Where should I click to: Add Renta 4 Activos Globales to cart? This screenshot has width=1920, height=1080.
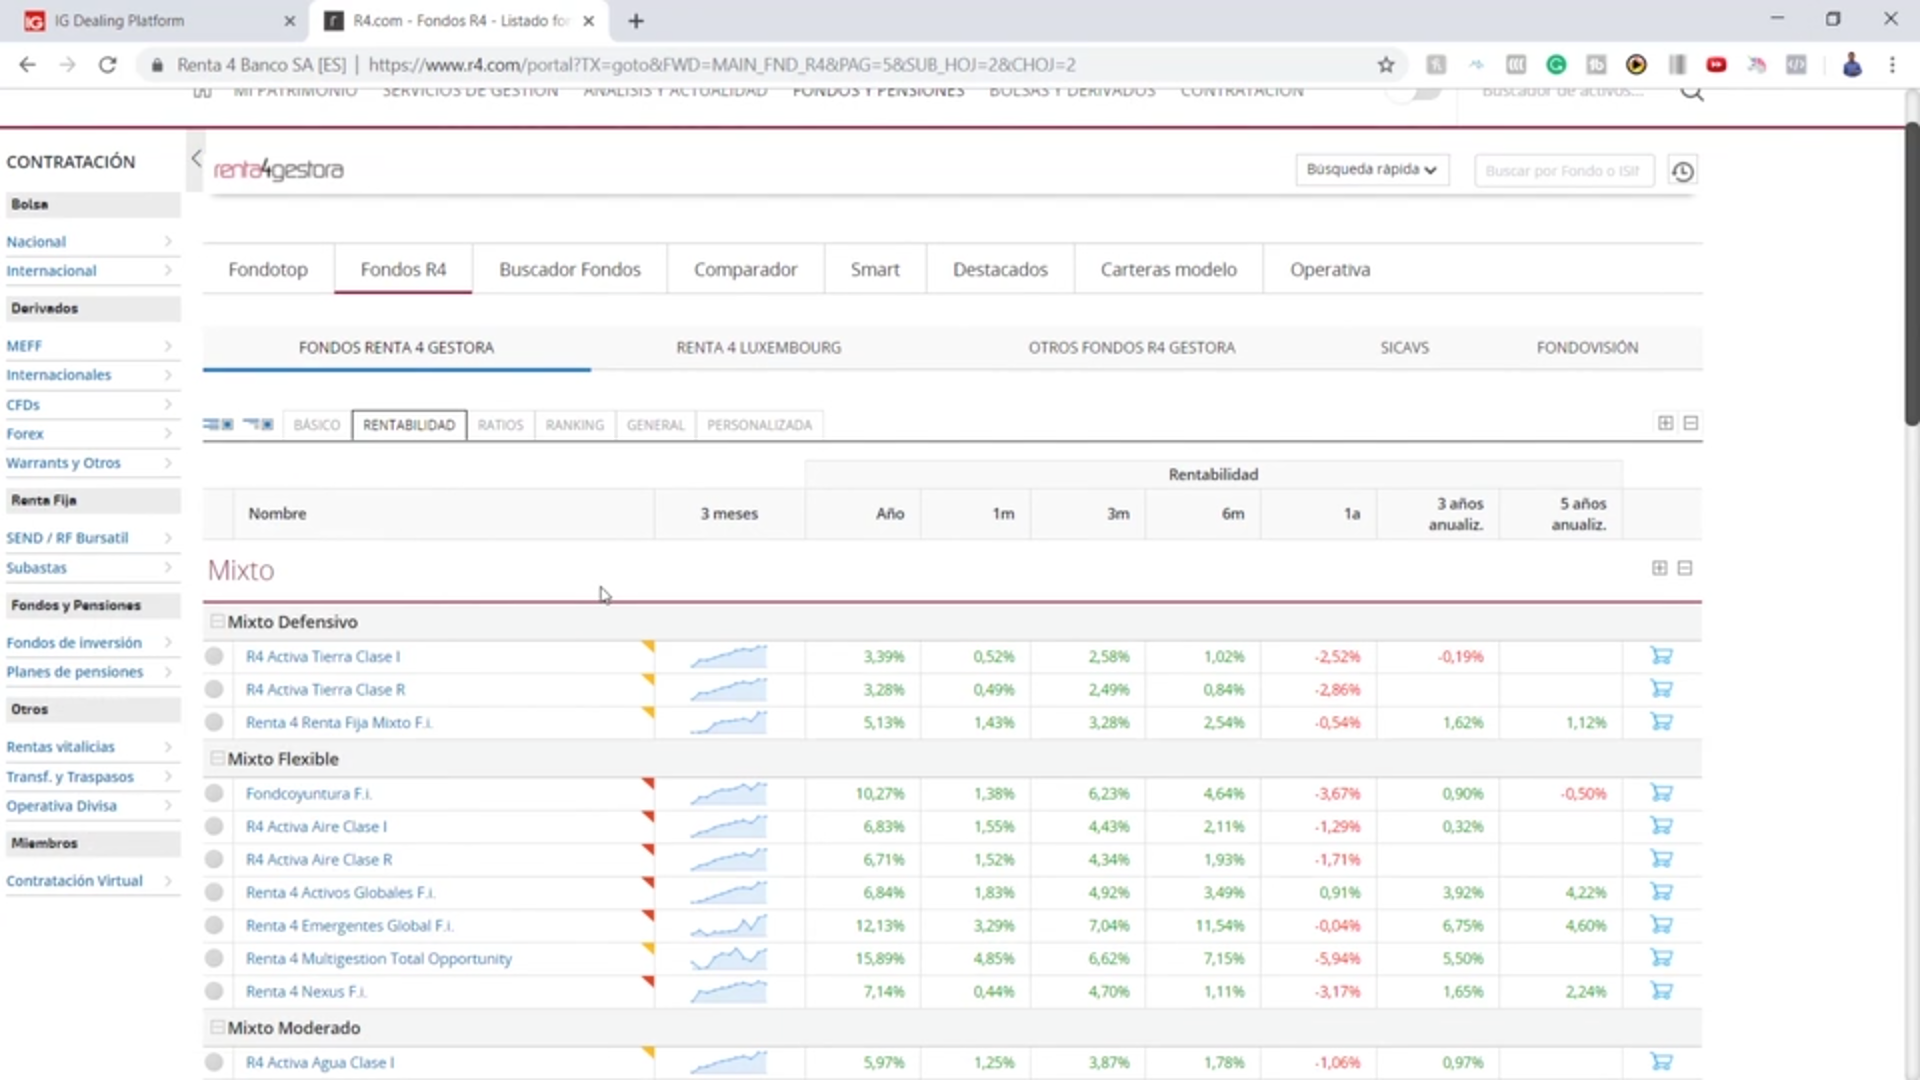[x=1661, y=892]
